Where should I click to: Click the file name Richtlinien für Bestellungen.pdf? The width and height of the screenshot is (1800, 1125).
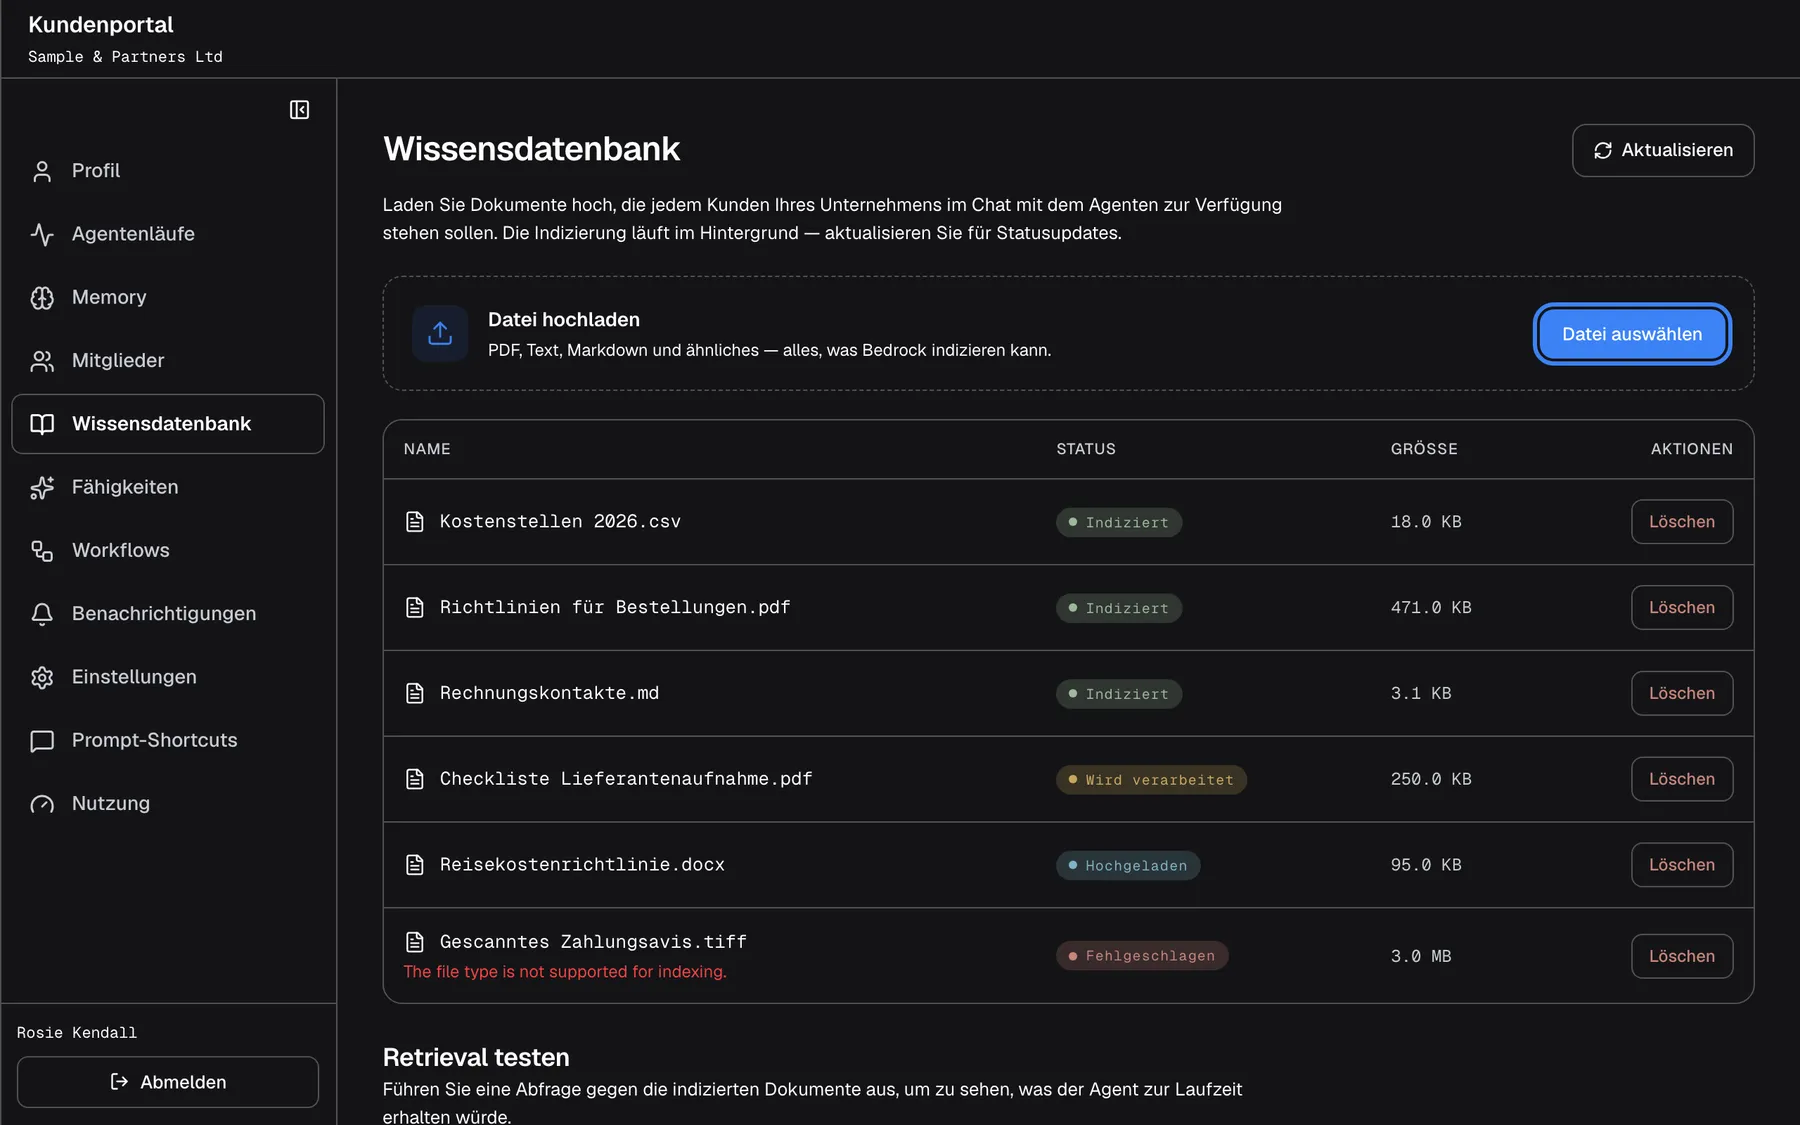point(615,607)
